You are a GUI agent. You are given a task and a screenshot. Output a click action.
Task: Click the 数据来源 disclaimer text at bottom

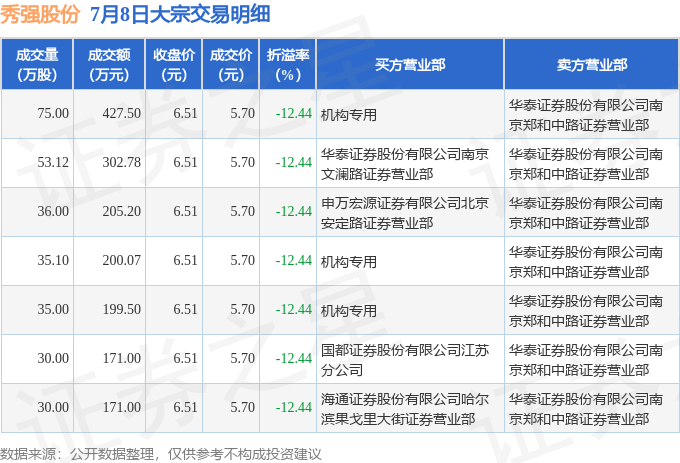[x=160, y=454]
